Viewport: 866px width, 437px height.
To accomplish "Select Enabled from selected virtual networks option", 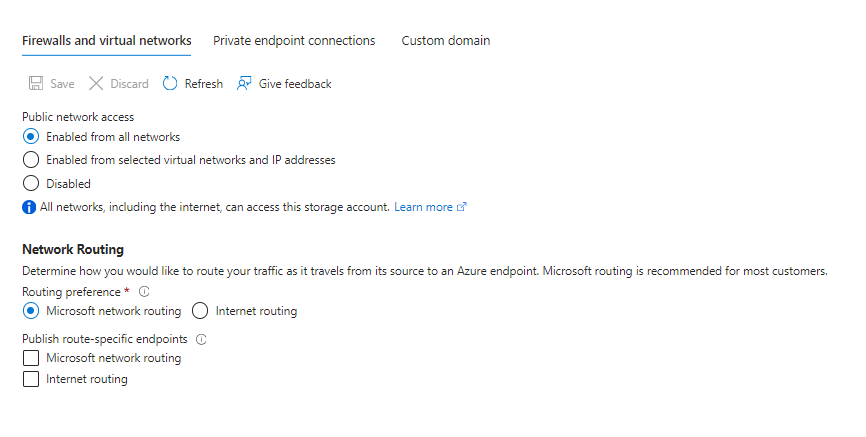I will (x=31, y=160).
